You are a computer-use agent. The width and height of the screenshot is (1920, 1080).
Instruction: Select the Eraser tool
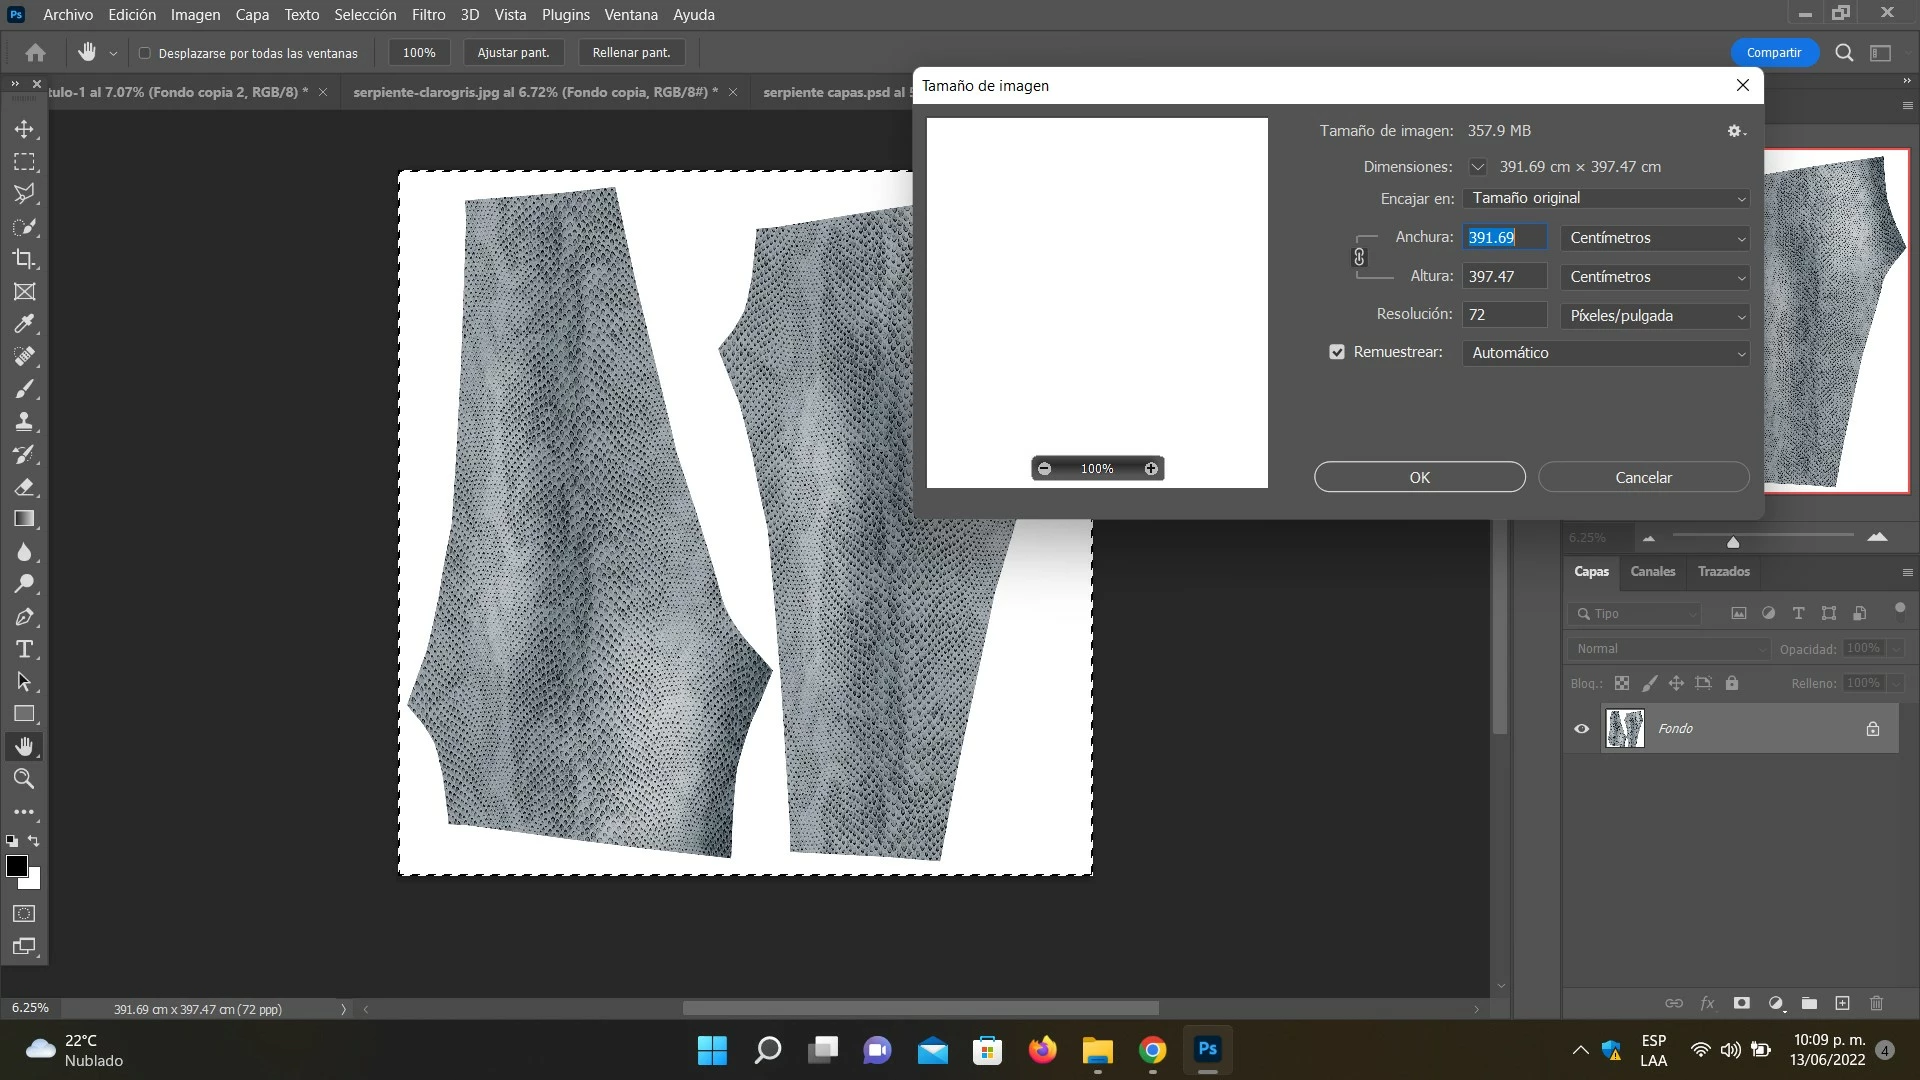24,487
